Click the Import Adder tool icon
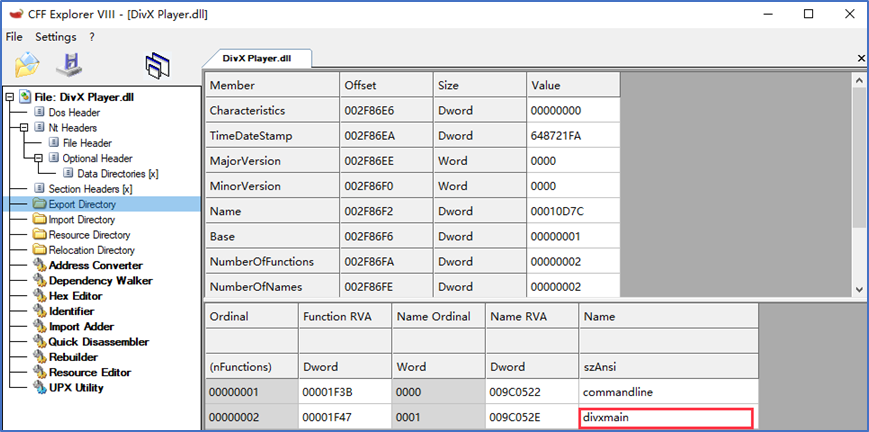The image size is (869, 432). coord(39,326)
